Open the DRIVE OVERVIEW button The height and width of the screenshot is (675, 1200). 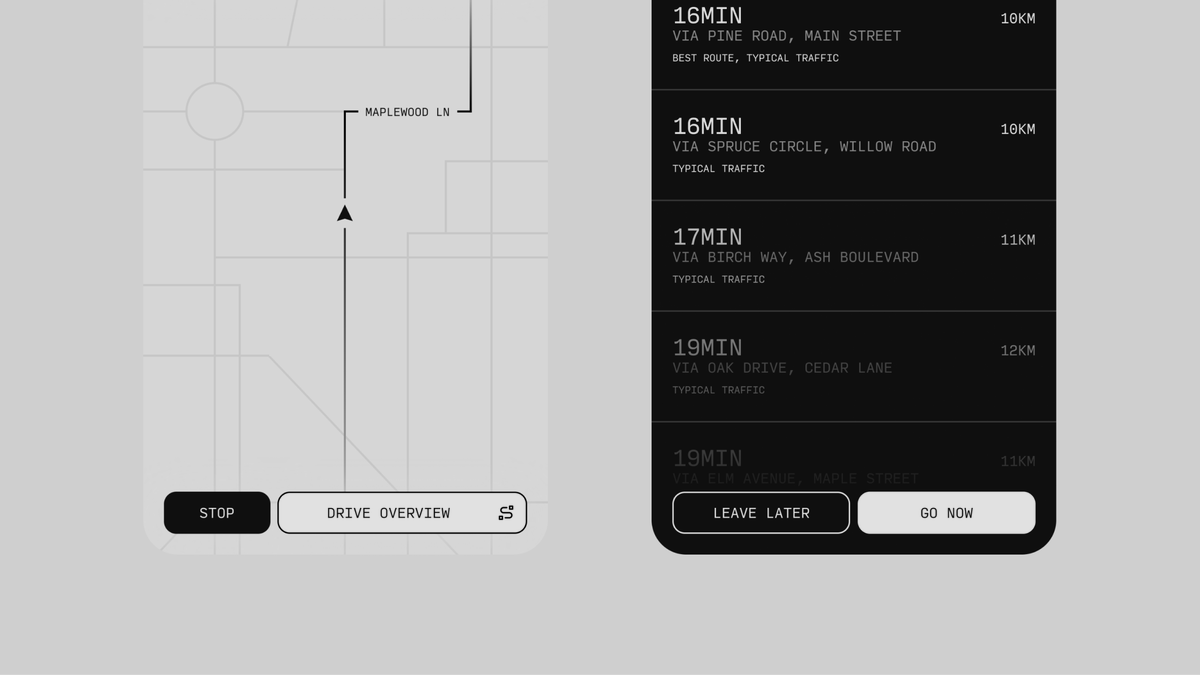click(x=402, y=513)
